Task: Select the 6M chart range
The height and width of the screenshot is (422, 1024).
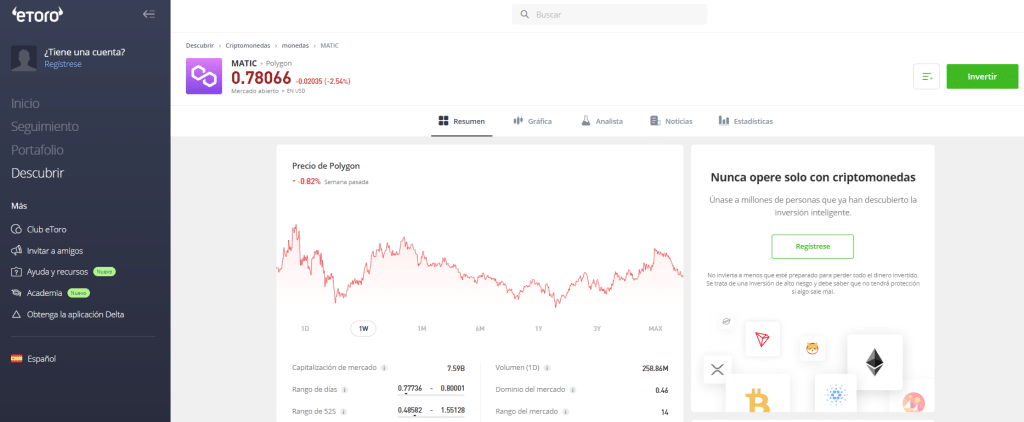Action: [480, 329]
